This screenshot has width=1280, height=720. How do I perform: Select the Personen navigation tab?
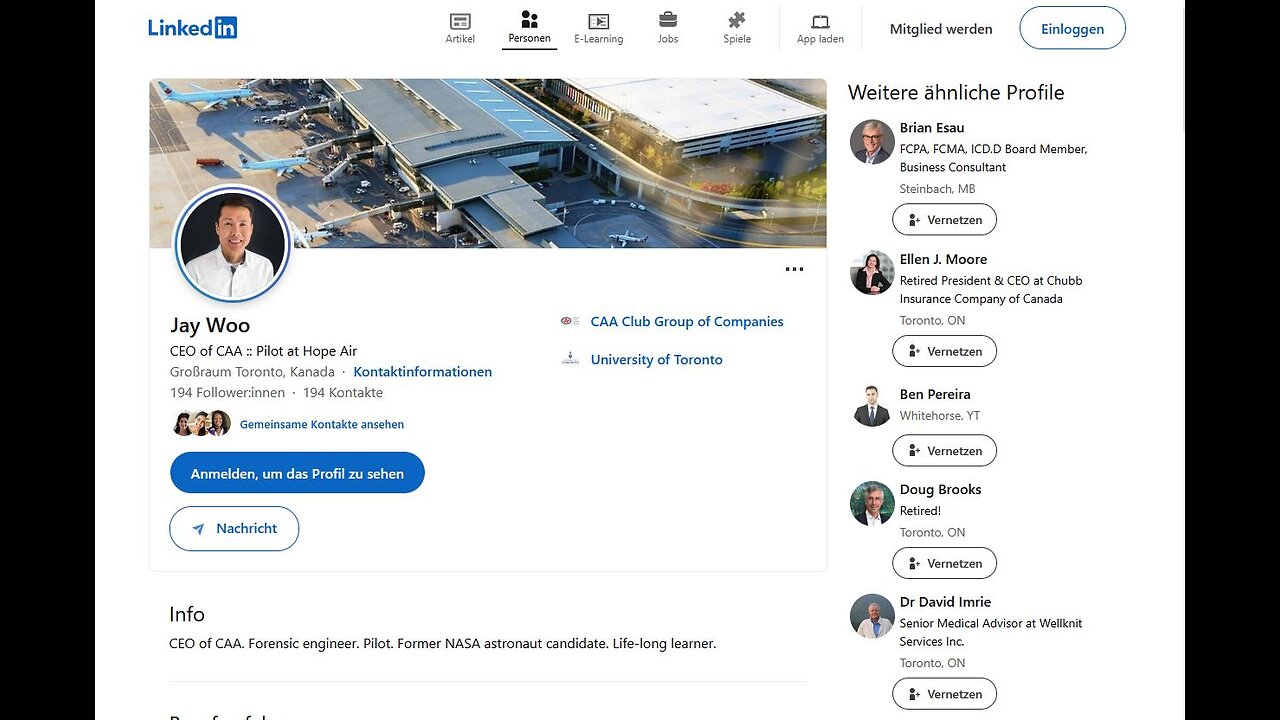(529, 28)
